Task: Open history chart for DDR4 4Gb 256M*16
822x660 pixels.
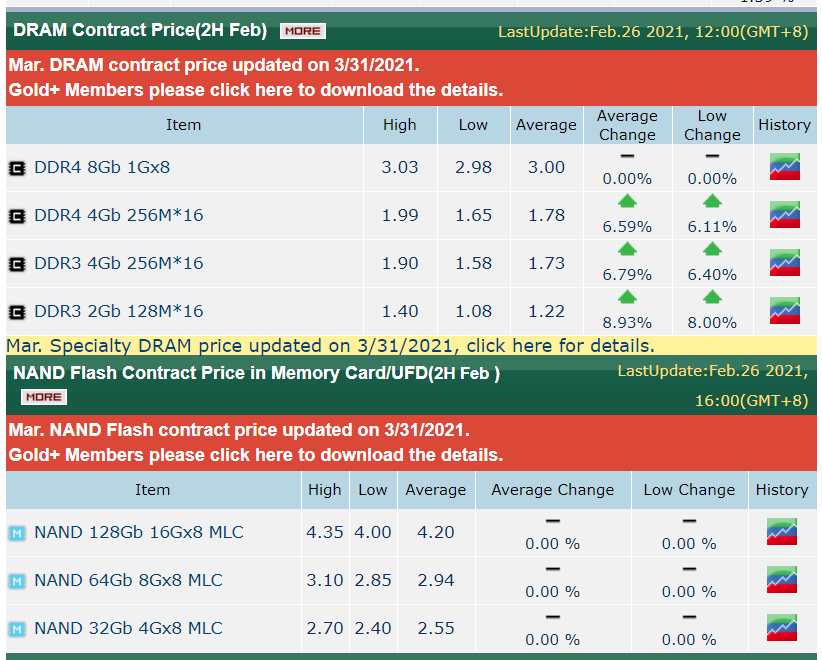Action: [784, 215]
